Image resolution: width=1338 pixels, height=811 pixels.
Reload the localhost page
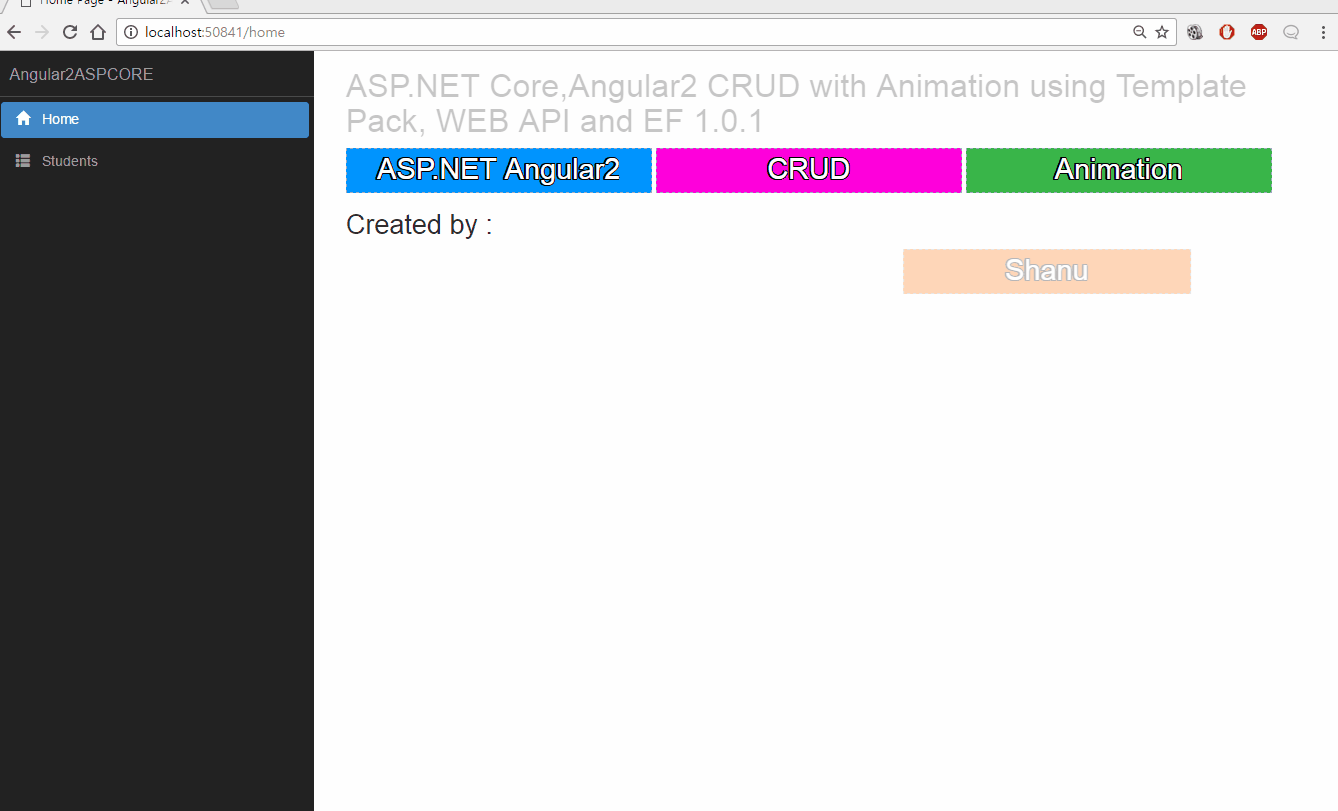pyautogui.click(x=70, y=32)
